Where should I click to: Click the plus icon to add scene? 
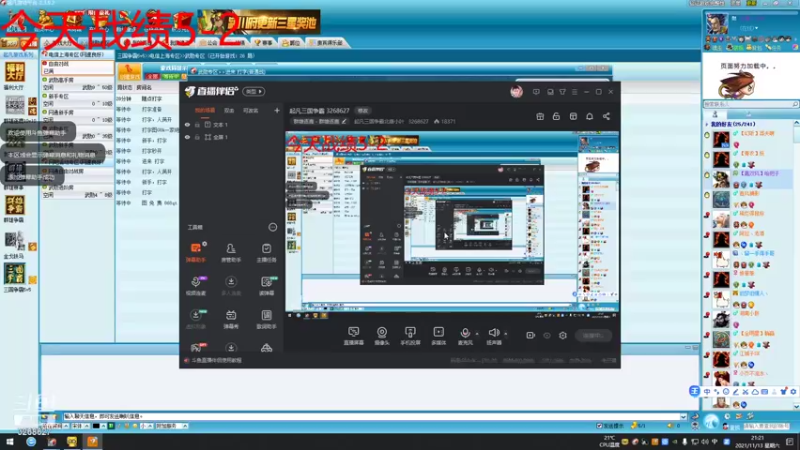coord(277,110)
